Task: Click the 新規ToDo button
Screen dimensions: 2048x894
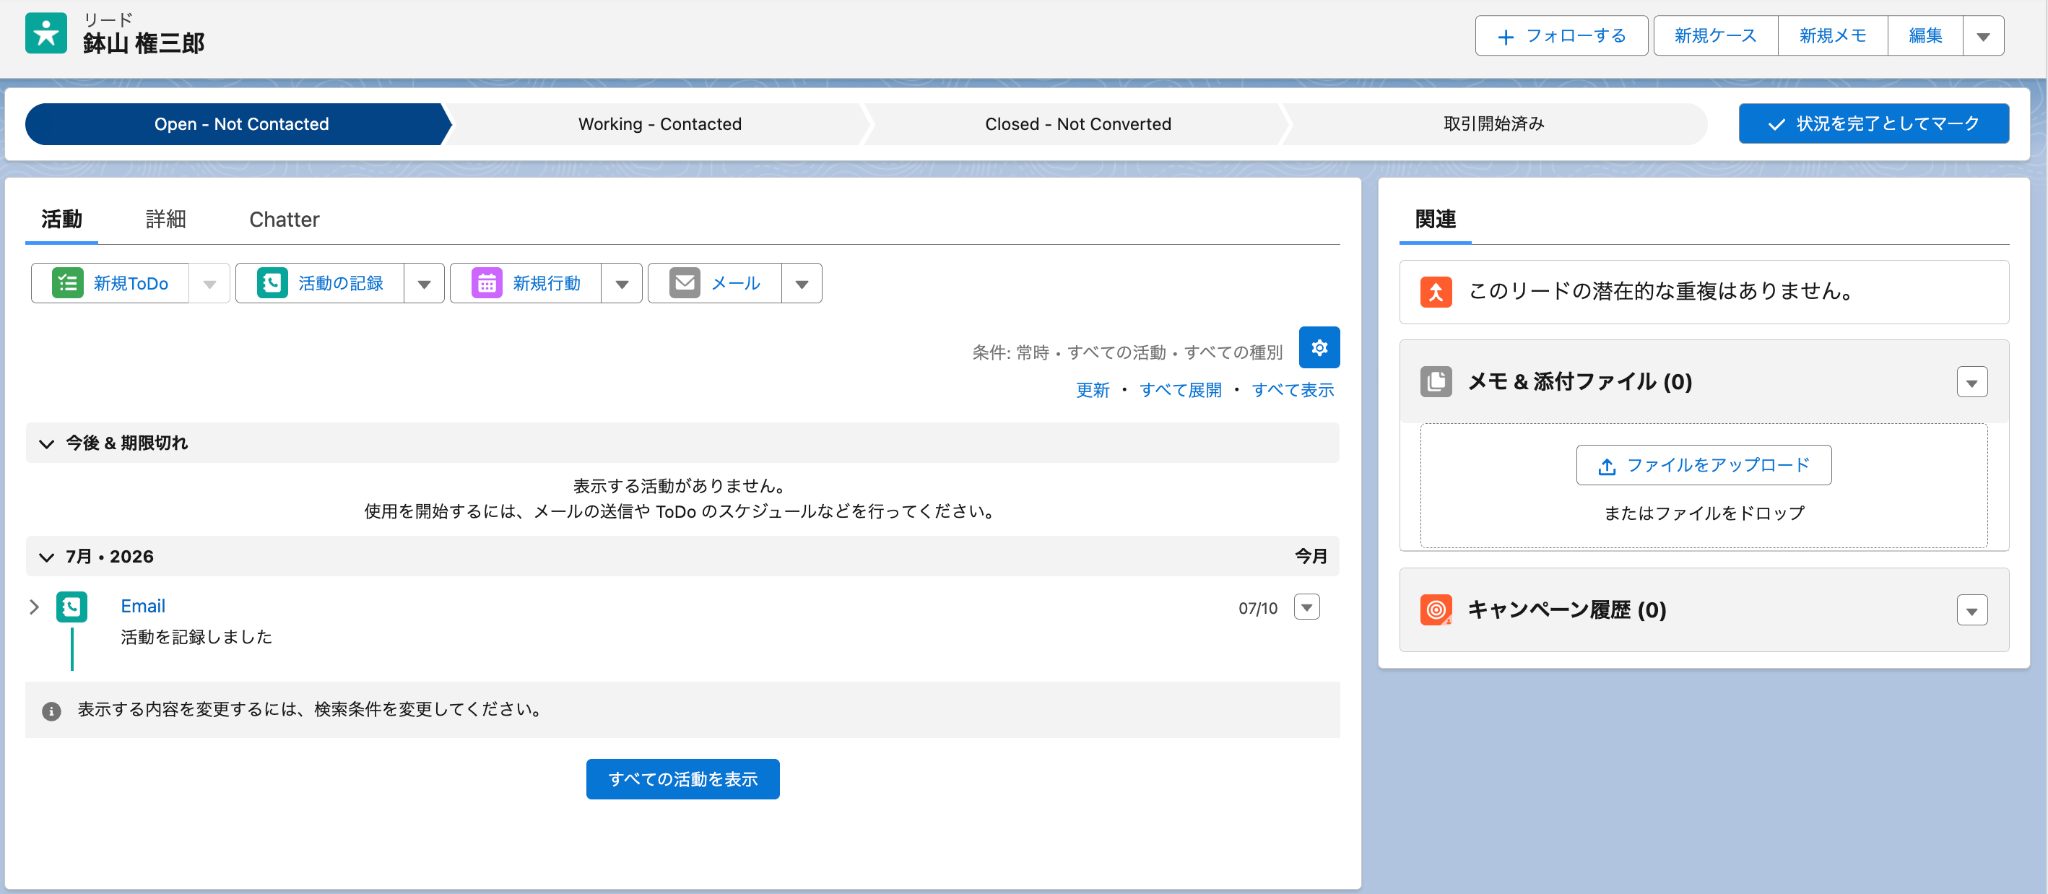Action: pos(110,284)
